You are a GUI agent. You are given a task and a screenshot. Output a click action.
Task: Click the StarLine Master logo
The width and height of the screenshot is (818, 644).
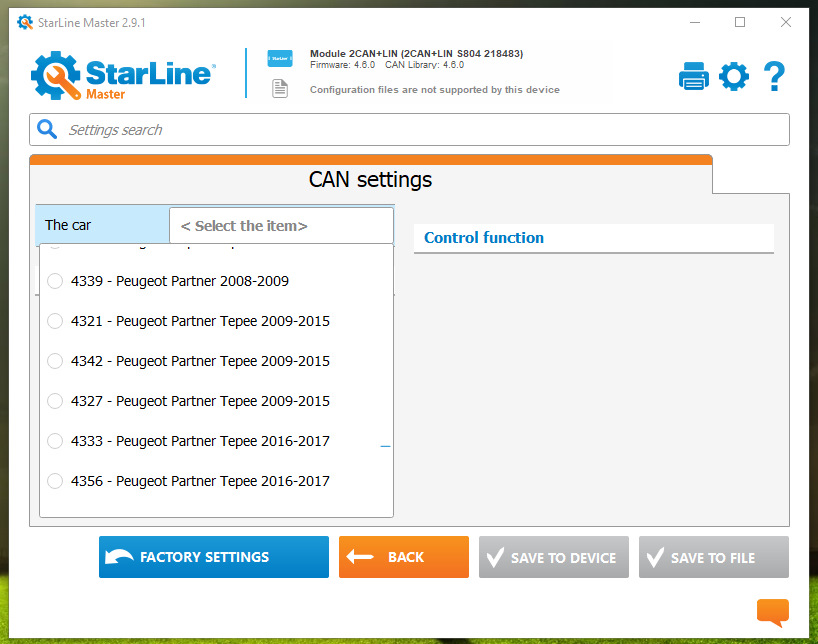click(123, 75)
